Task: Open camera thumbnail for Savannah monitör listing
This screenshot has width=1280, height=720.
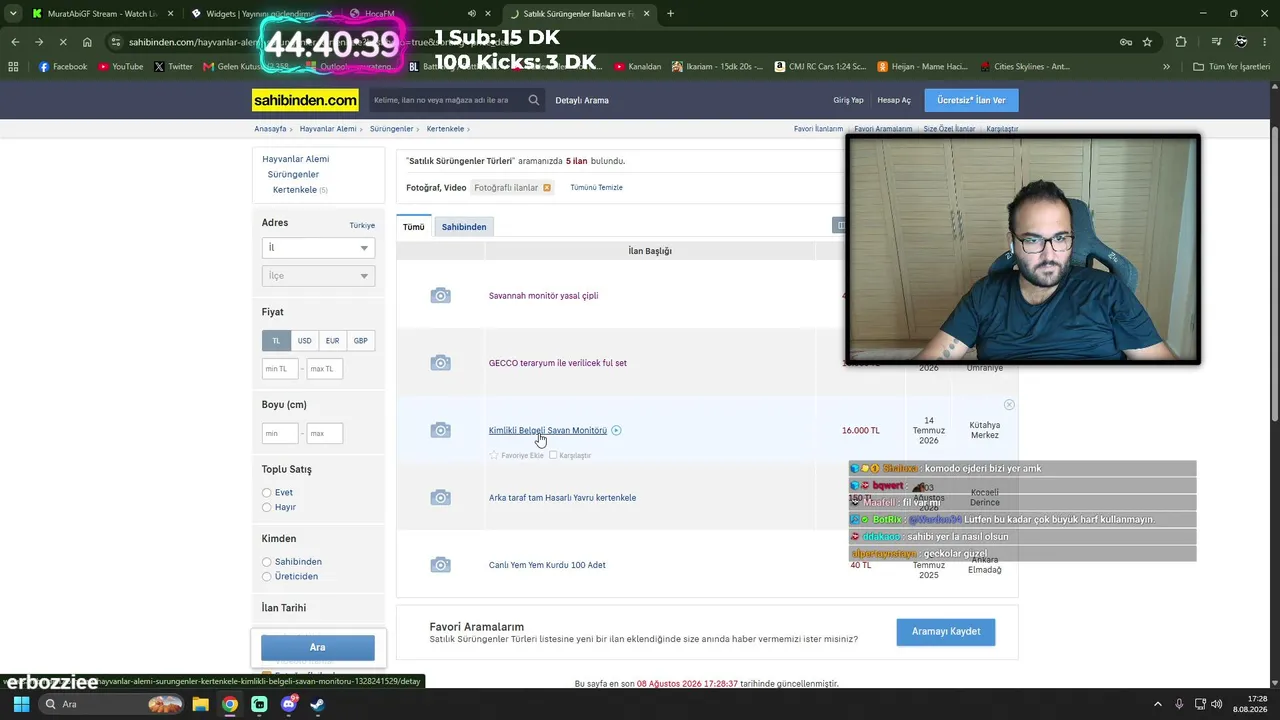Action: coord(440,296)
